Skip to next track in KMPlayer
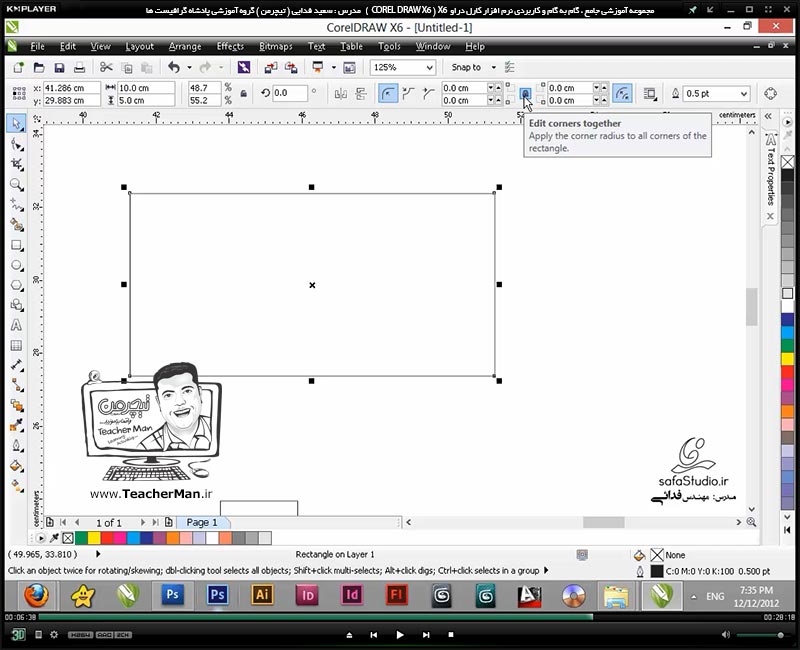 [x=426, y=635]
